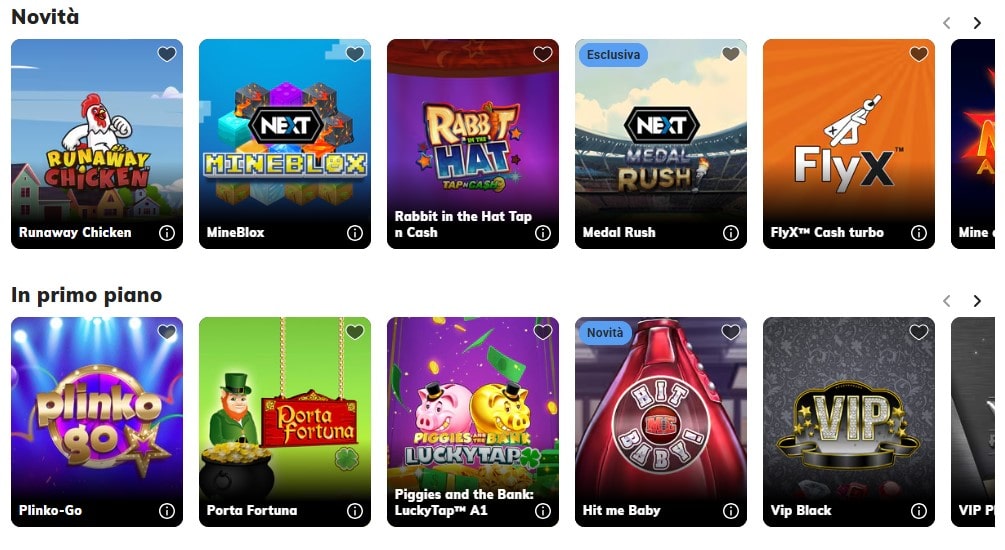
Task: Open info for Medal Rush game
Action: coord(731,233)
